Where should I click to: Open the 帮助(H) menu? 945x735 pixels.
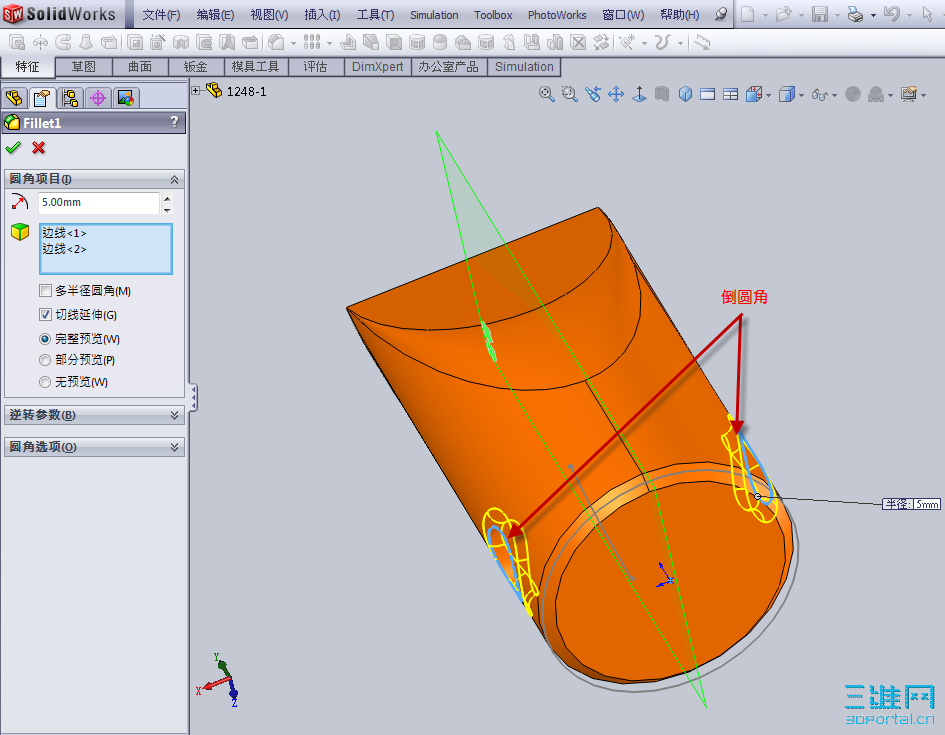pos(680,15)
